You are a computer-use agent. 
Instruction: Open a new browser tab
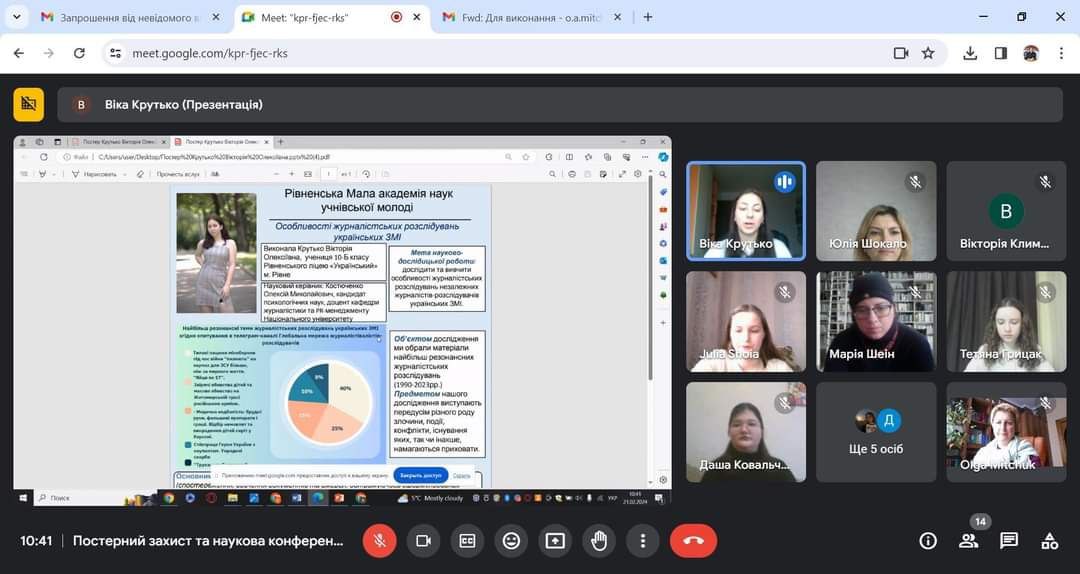pyautogui.click(x=647, y=17)
